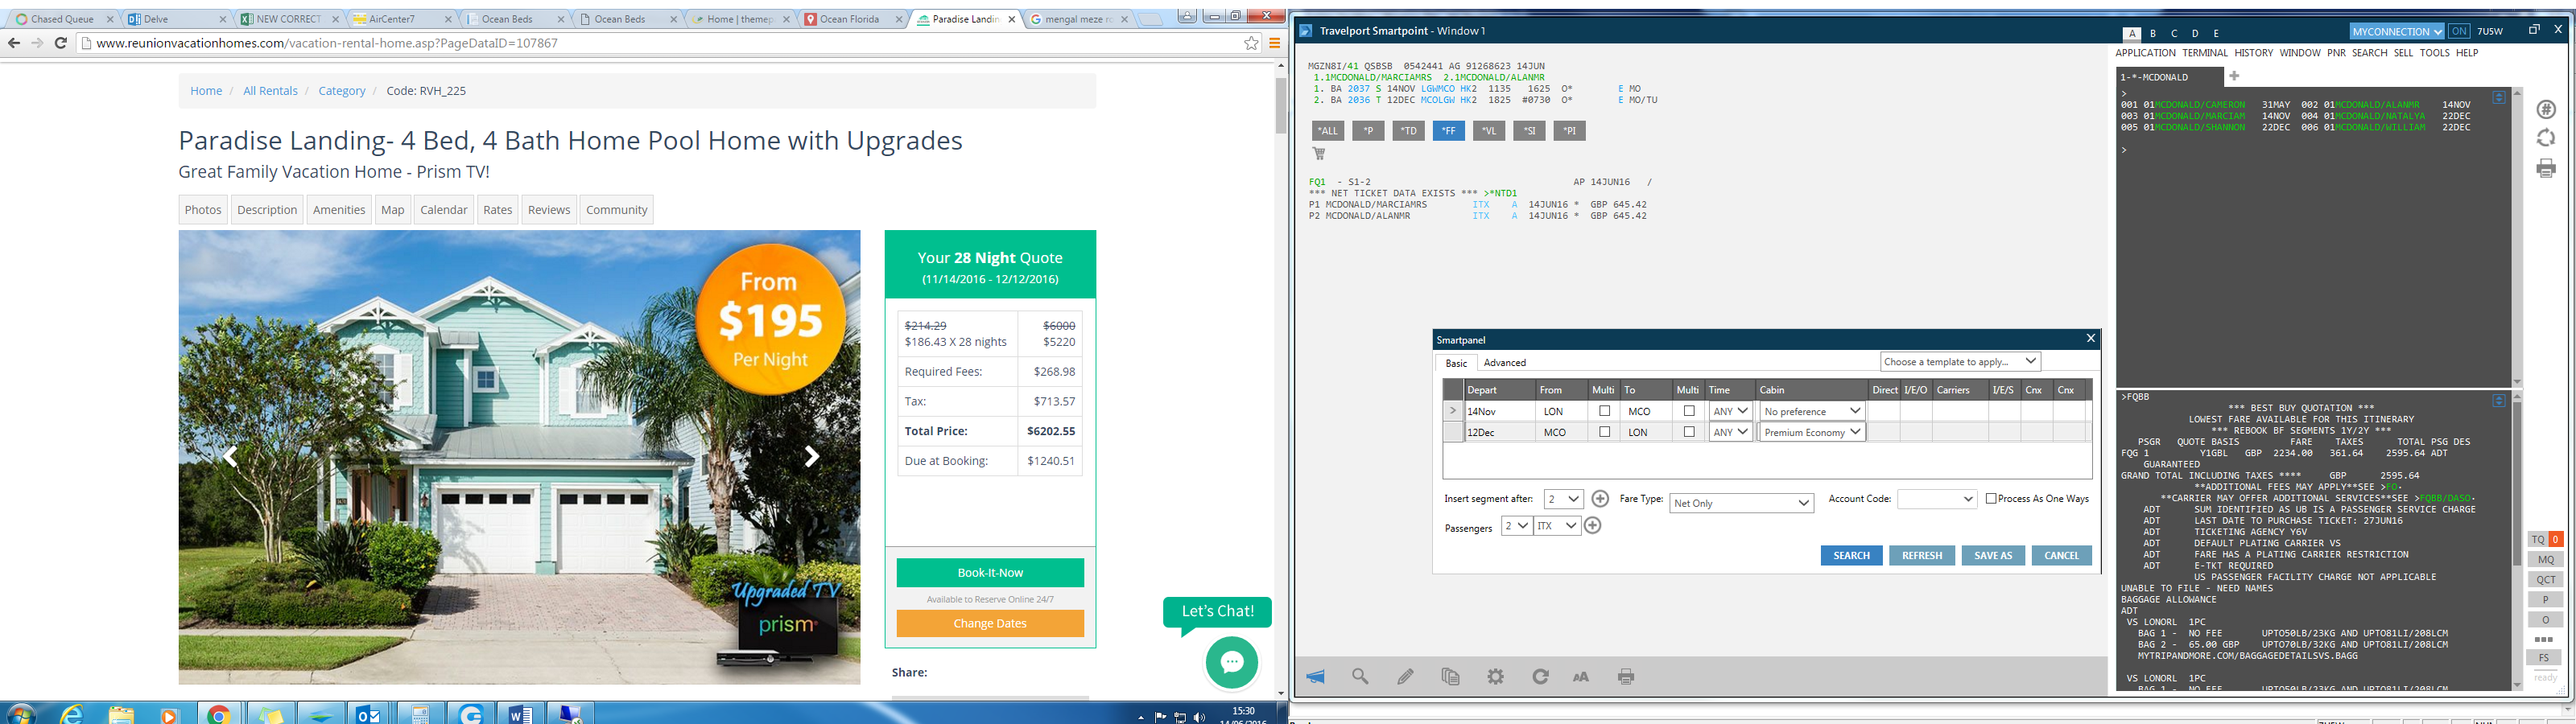2576x724 pixels.
Task: Click the megaphone icon in Smartpoint bottom toolbar
Action: (1315, 677)
